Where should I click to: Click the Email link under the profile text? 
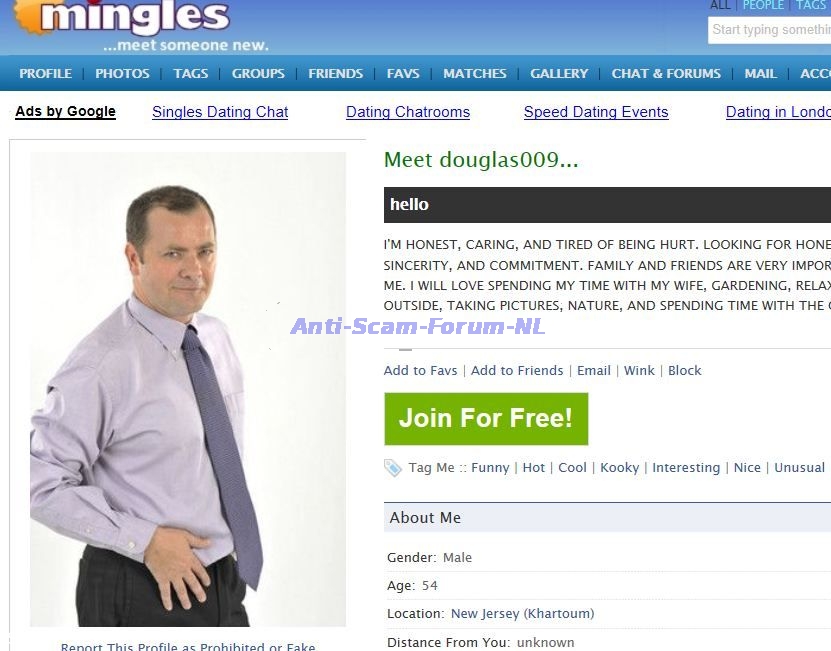pyautogui.click(x=594, y=371)
